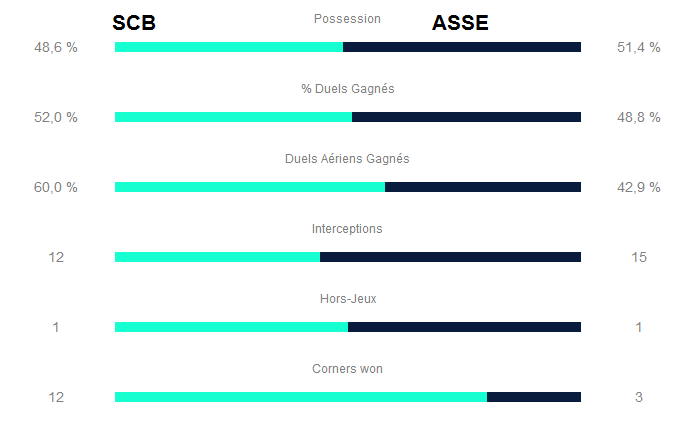Click the 60,0 % aerial duels value
Viewport: 696px width, 437px height.
pyautogui.click(x=56, y=187)
